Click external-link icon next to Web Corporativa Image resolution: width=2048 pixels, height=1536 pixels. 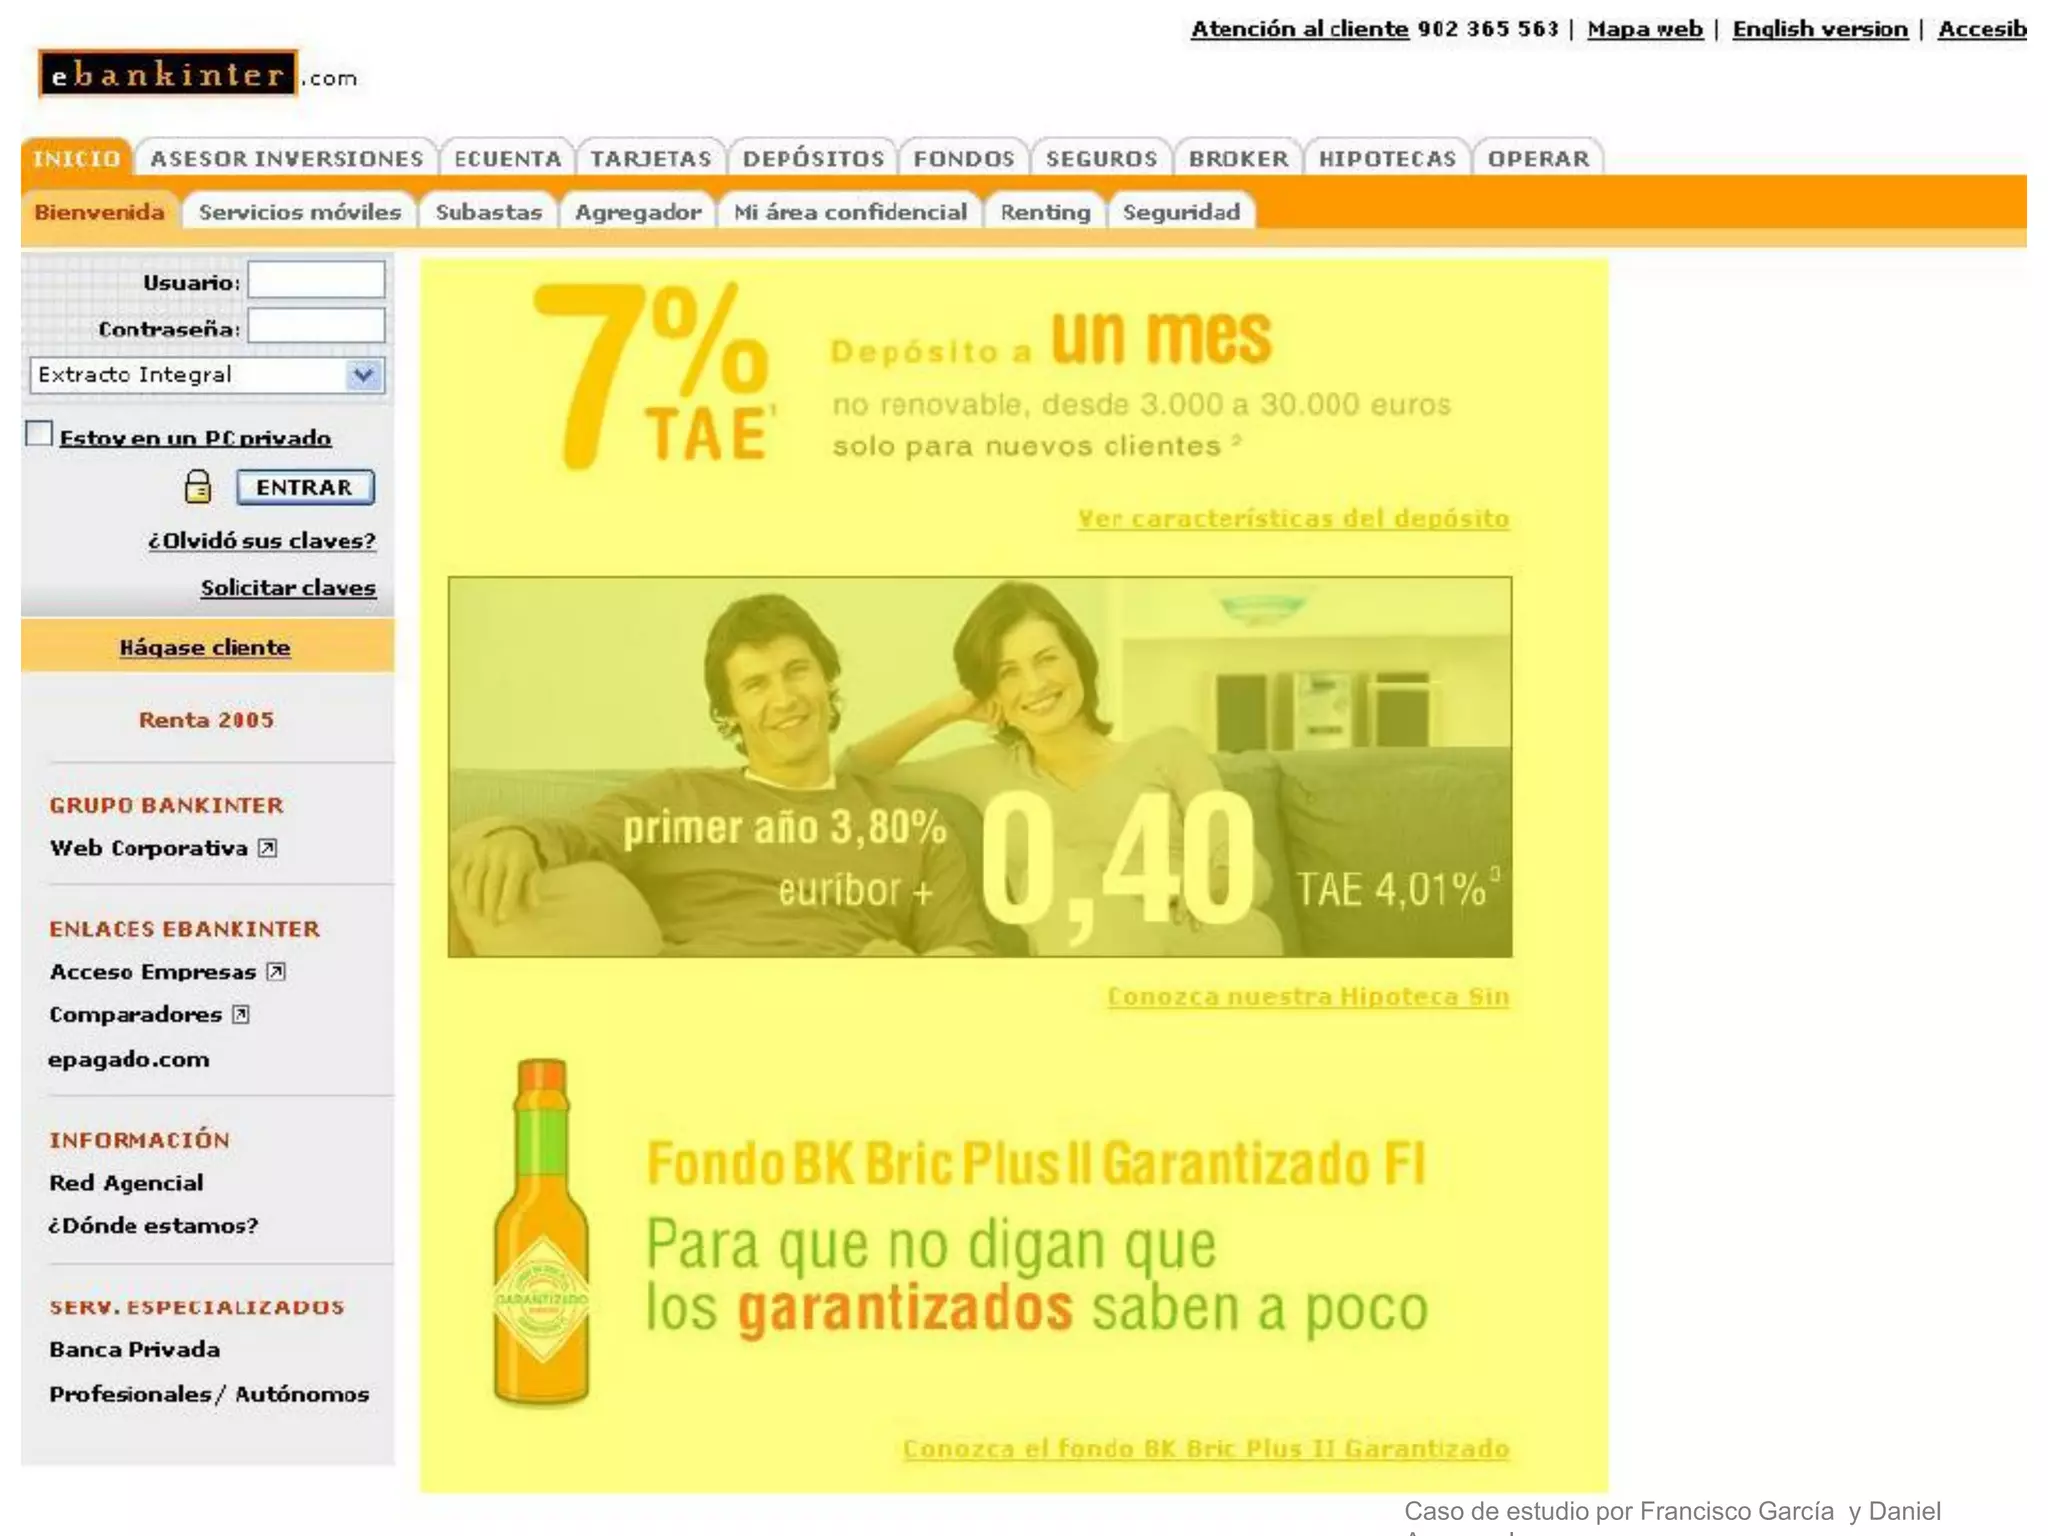(x=267, y=848)
